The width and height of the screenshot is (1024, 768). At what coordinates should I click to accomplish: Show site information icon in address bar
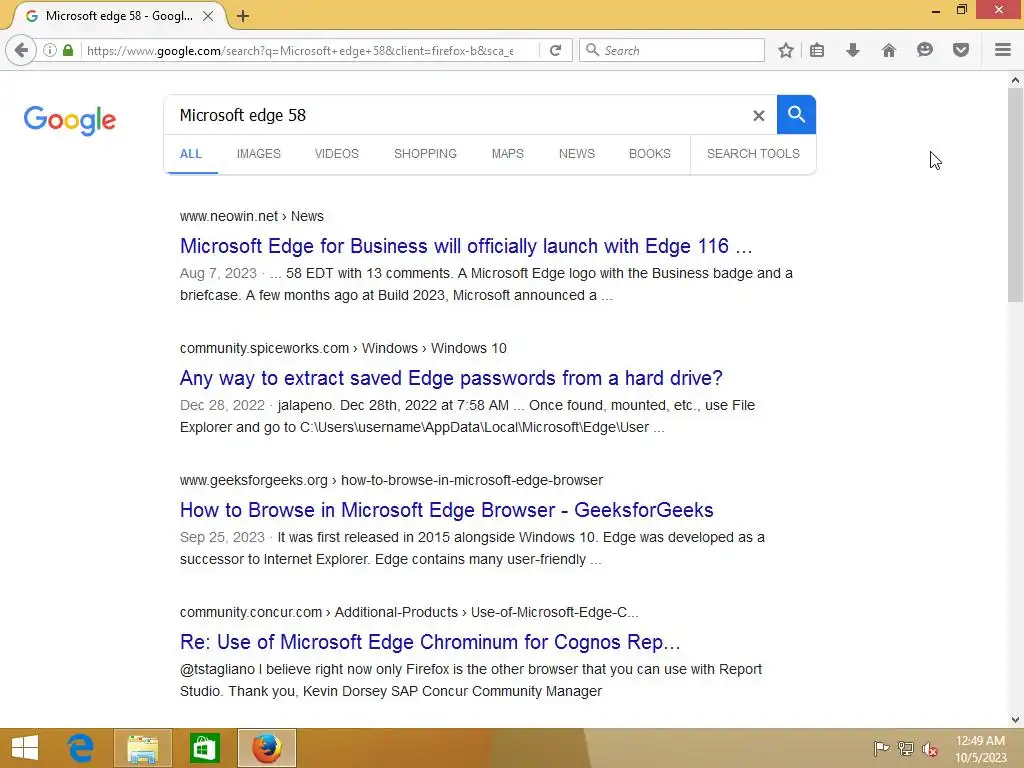click(x=50, y=50)
